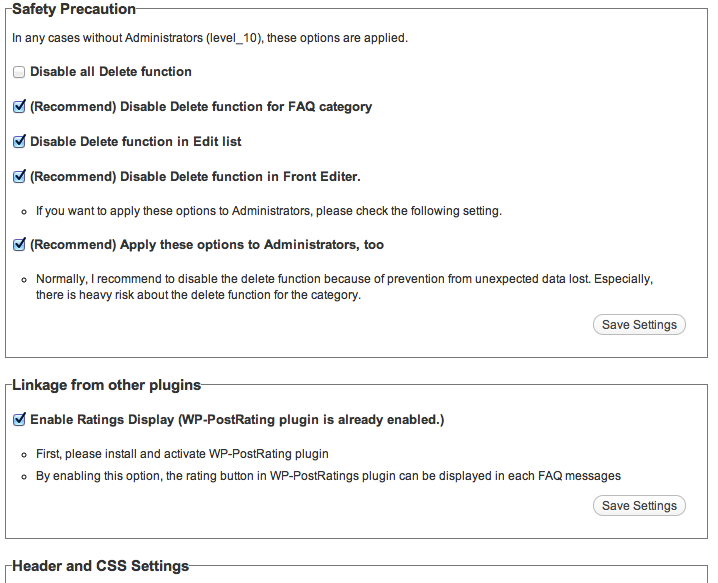
Task: Uncheck 'Disable Delete function for FAQ category' checkbox
Action: click(19, 107)
